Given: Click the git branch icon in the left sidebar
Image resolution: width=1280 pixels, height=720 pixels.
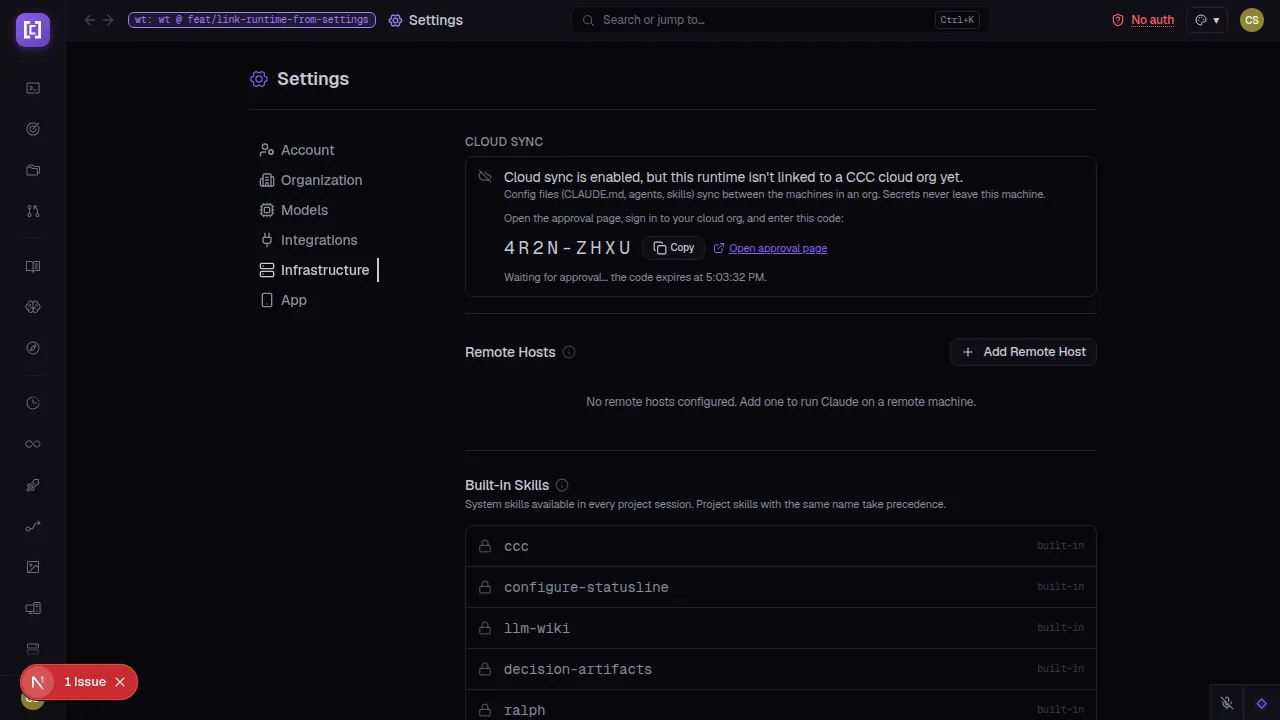Looking at the screenshot, I should tap(33, 211).
